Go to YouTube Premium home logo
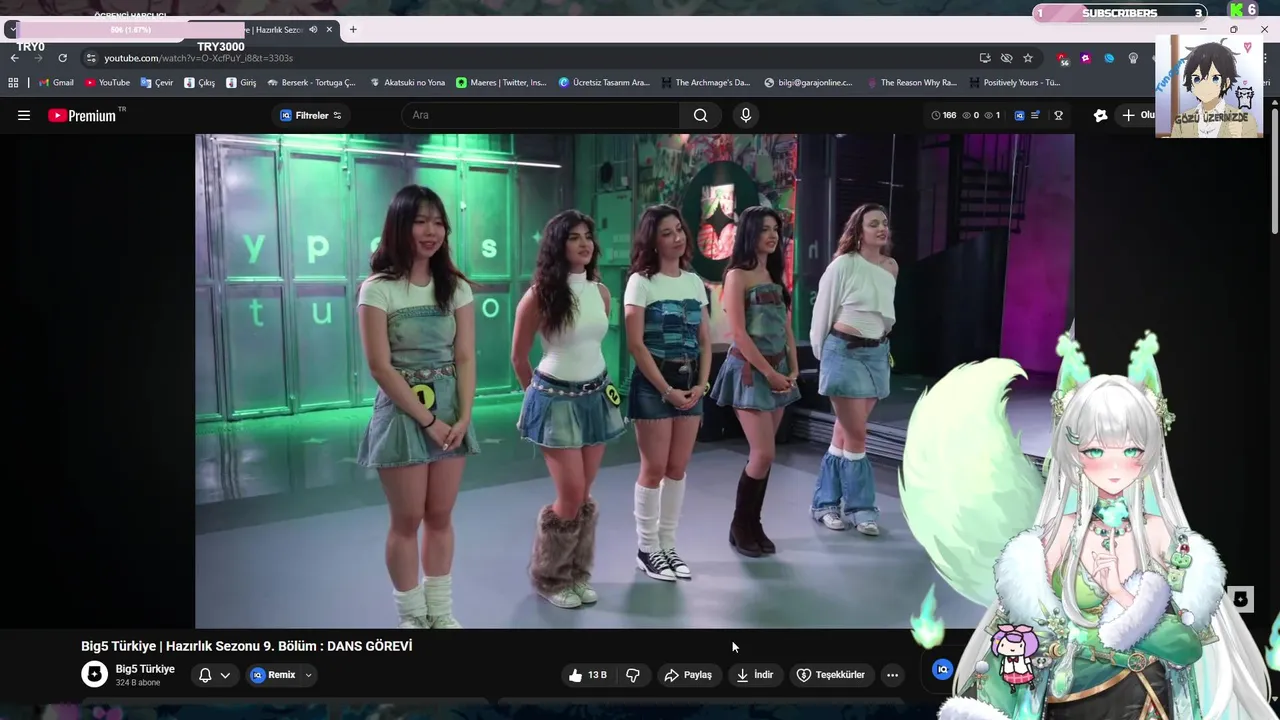The width and height of the screenshot is (1280, 720). 82,115
